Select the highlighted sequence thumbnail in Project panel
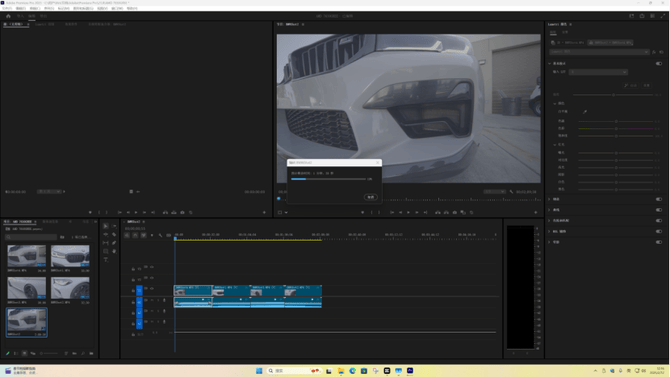 [26, 322]
